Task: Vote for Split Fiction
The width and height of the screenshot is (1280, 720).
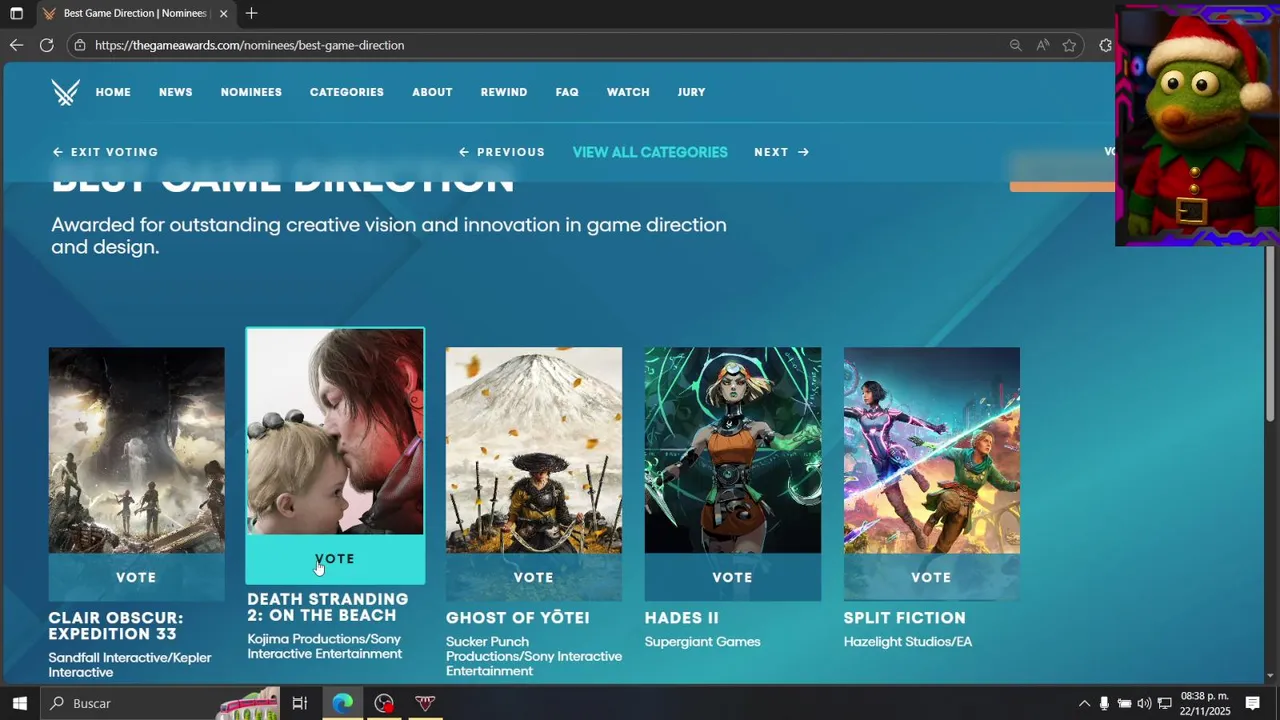Action: point(932,577)
